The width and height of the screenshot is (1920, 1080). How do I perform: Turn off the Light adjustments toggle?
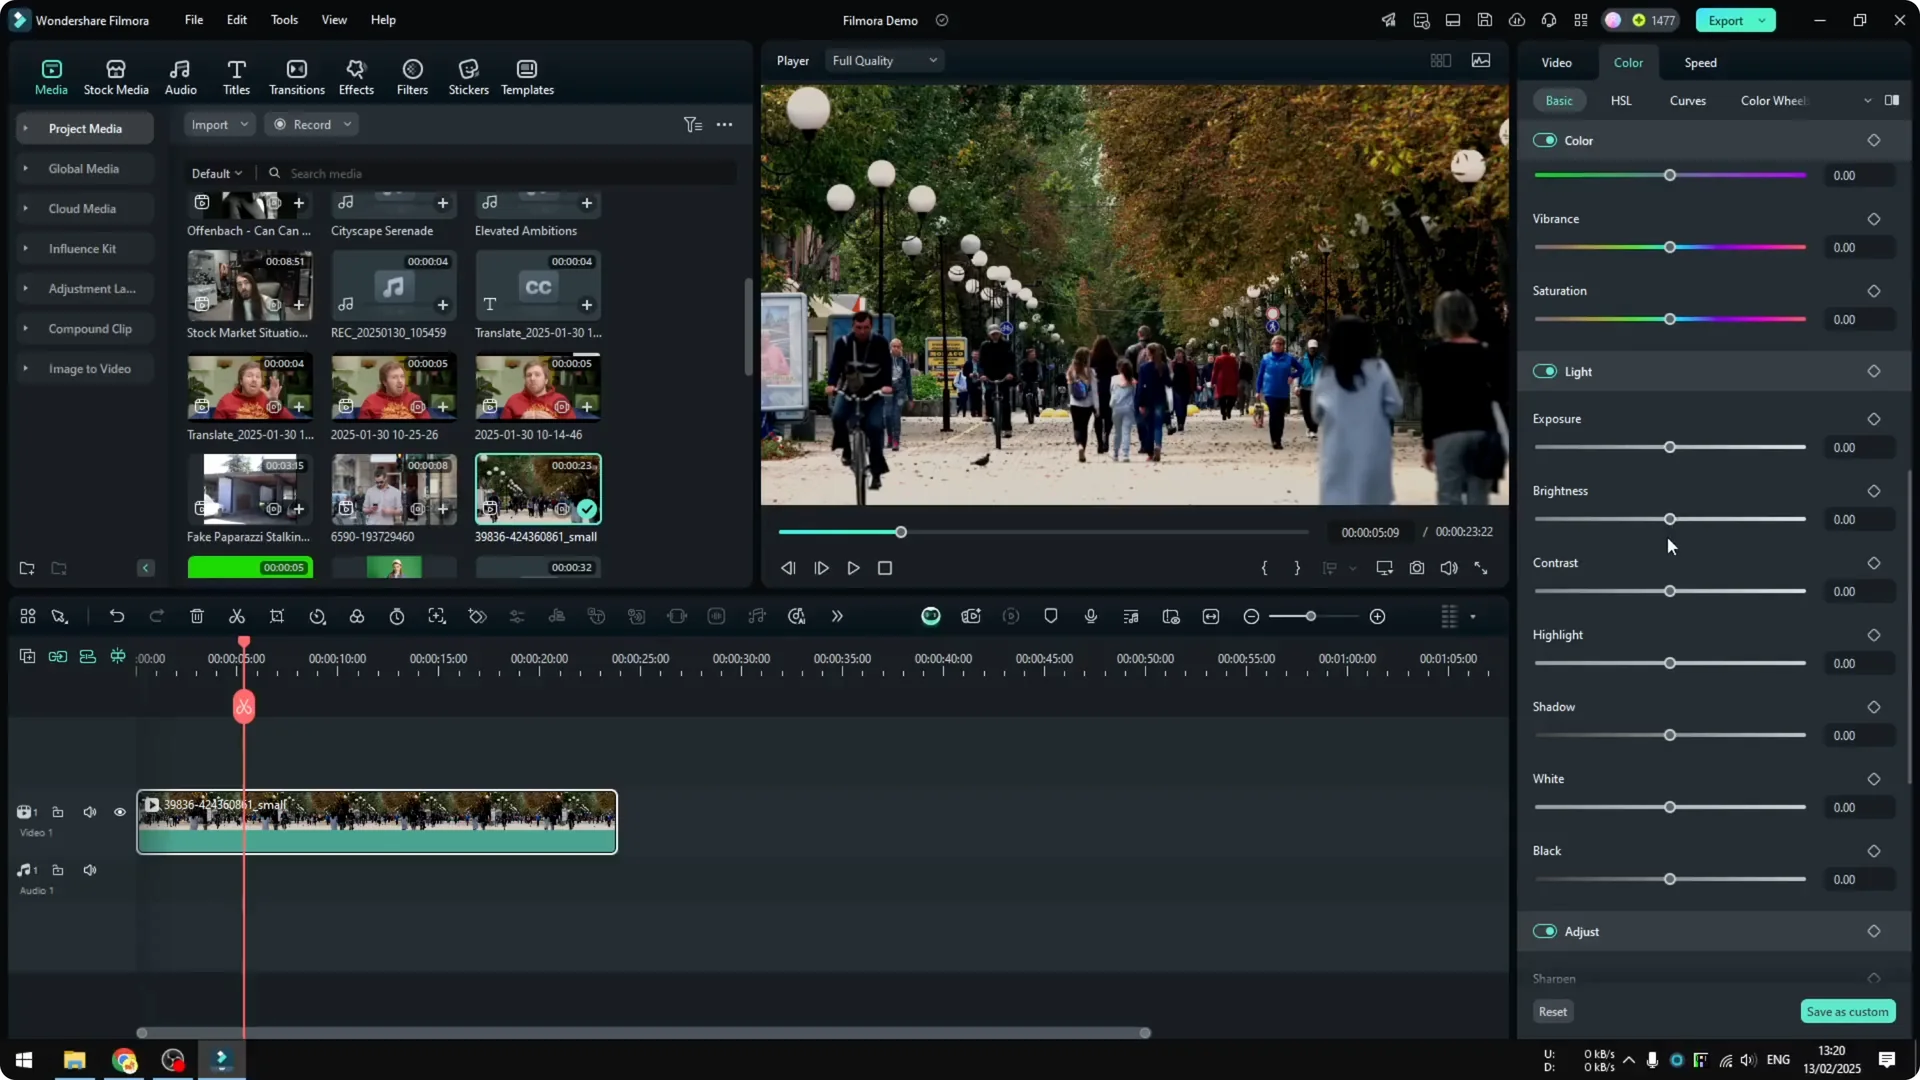(x=1545, y=372)
